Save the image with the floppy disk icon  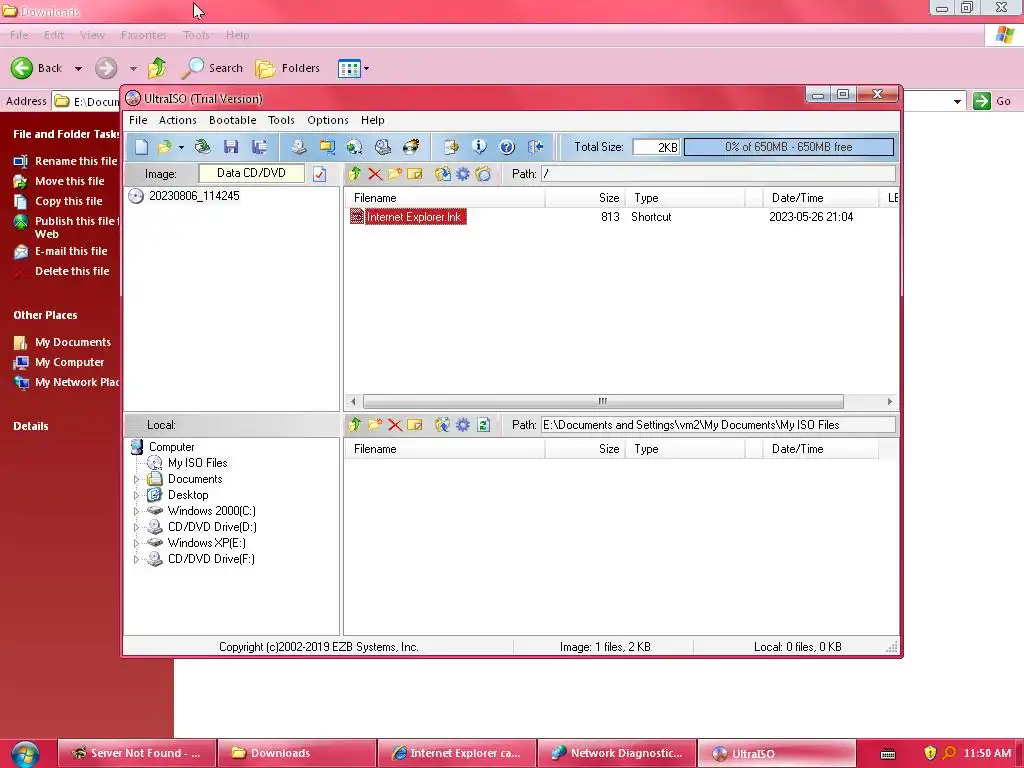point(231,147)
